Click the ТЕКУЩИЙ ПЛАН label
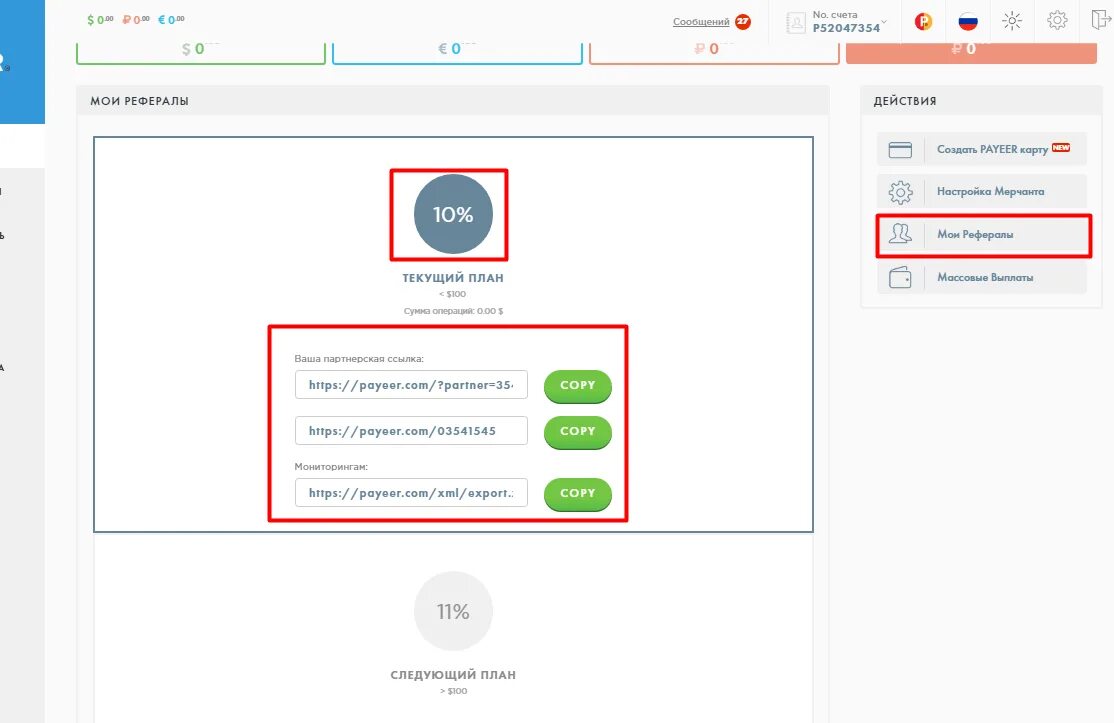1114x723 pixels. click(453, 278)
